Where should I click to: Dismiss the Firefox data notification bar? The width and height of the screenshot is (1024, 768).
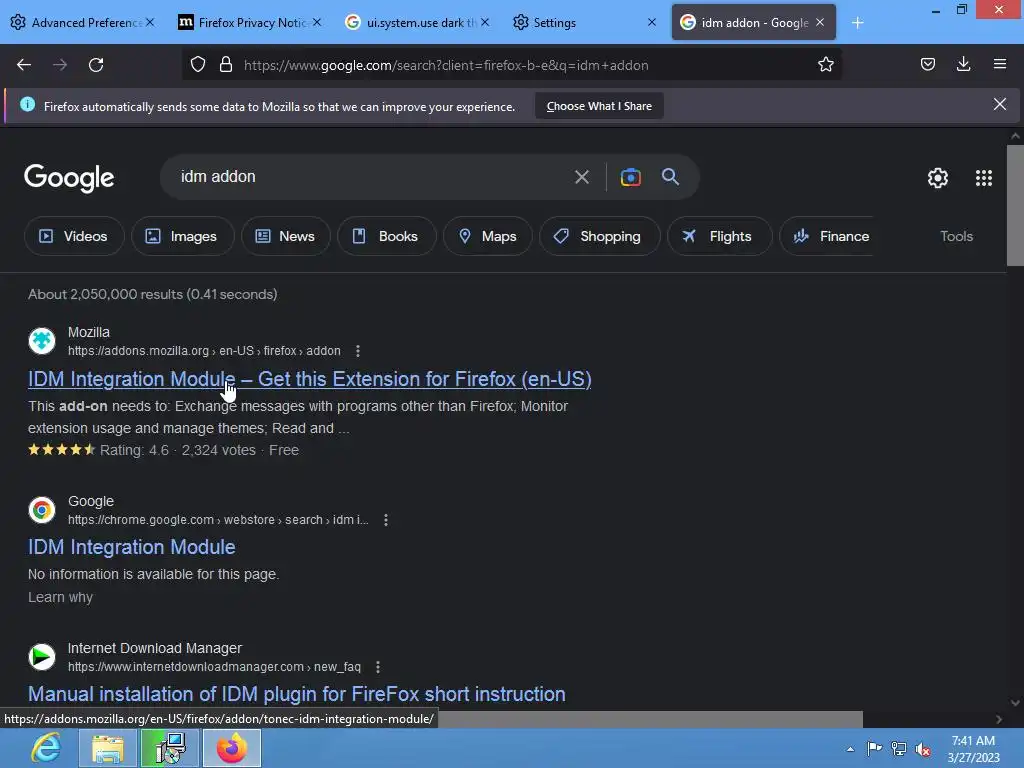(999, 104)
